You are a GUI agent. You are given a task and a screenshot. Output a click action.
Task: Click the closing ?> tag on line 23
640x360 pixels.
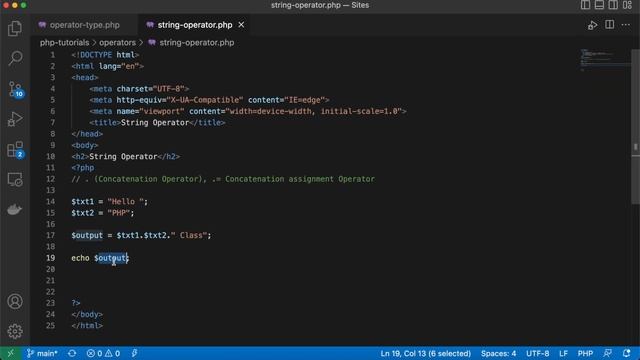76,303
